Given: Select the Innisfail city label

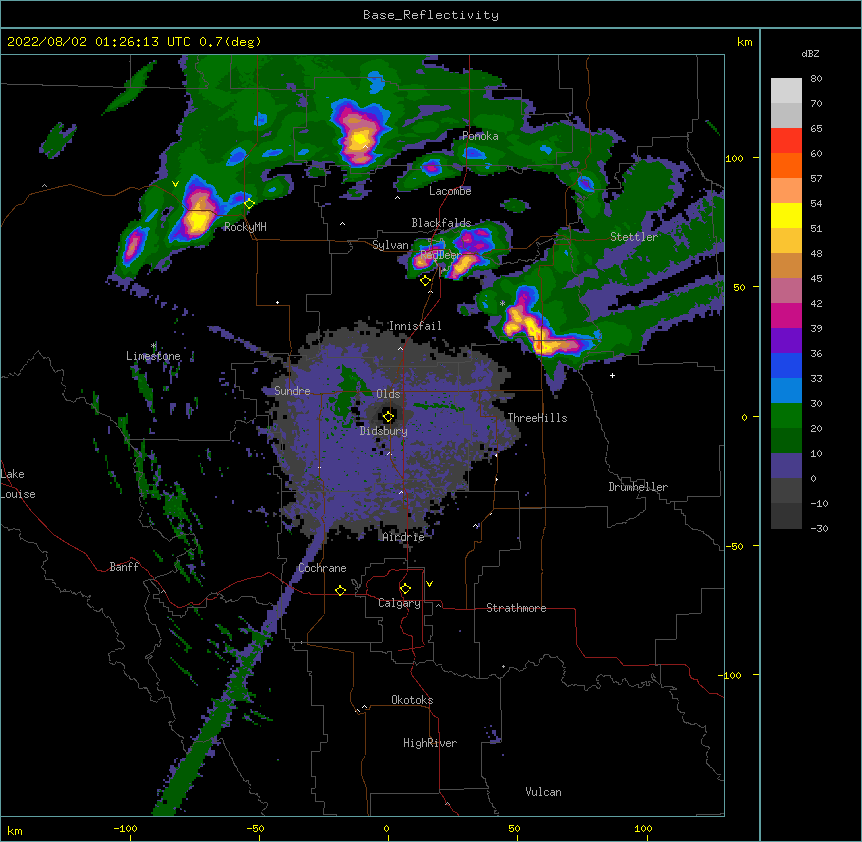Looking at the screenshot, I should point(415,326).
